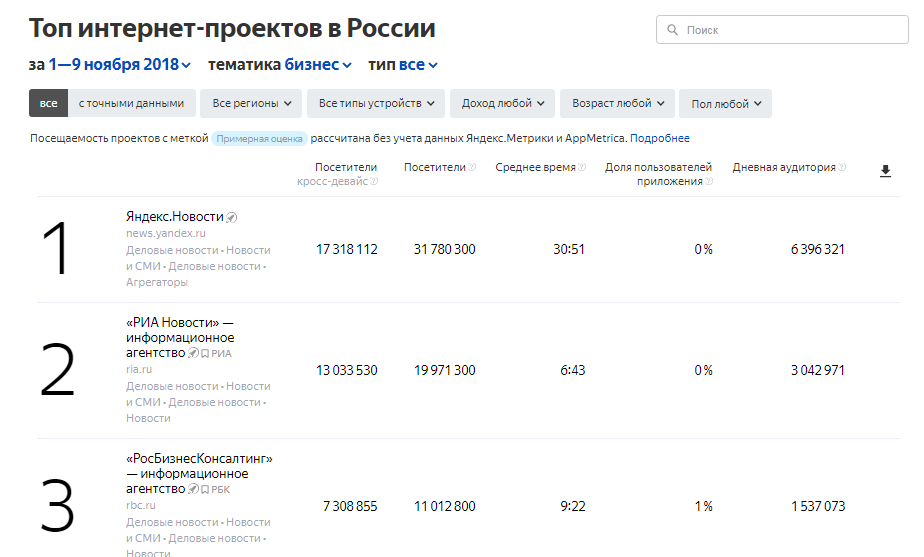Open the 'Пол любой' dropdown

click(x=725, y=103)
